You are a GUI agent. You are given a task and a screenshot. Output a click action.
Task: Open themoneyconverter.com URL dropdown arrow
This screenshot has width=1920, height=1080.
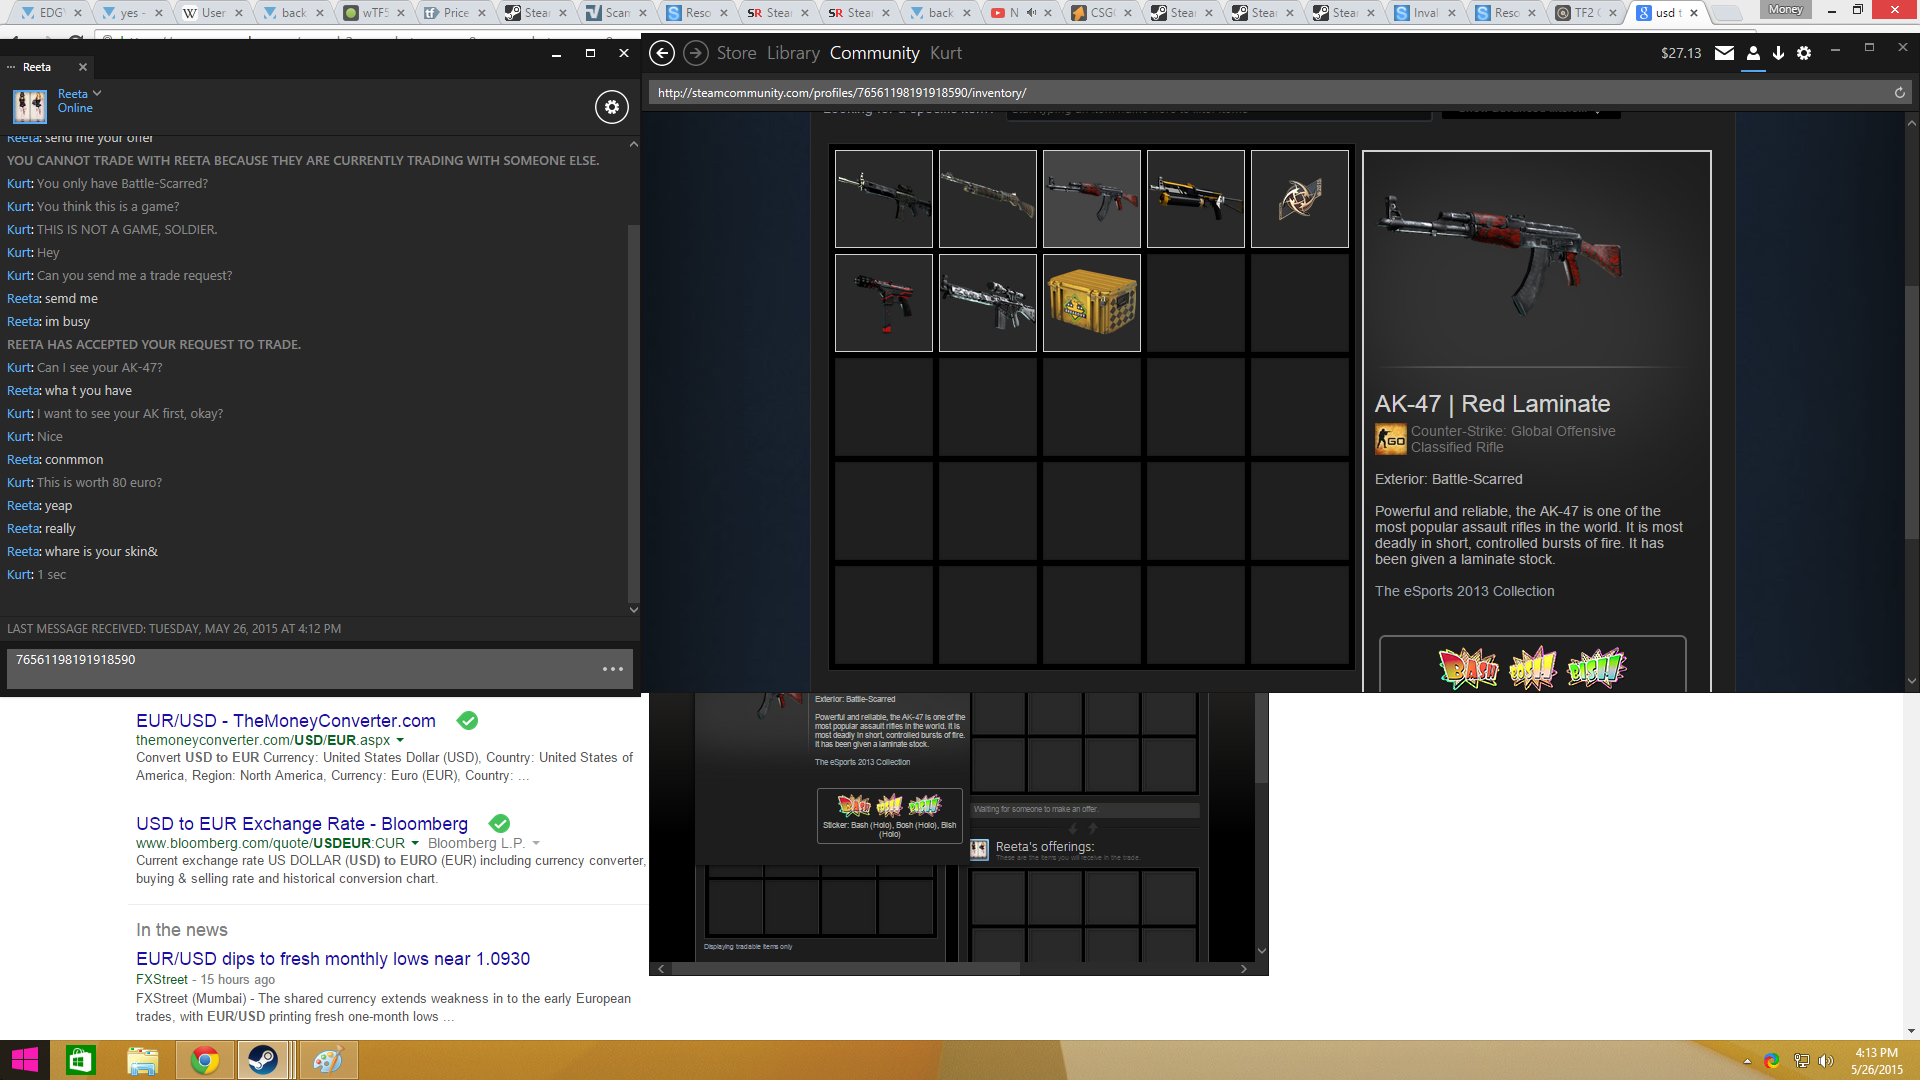point(400,741)
